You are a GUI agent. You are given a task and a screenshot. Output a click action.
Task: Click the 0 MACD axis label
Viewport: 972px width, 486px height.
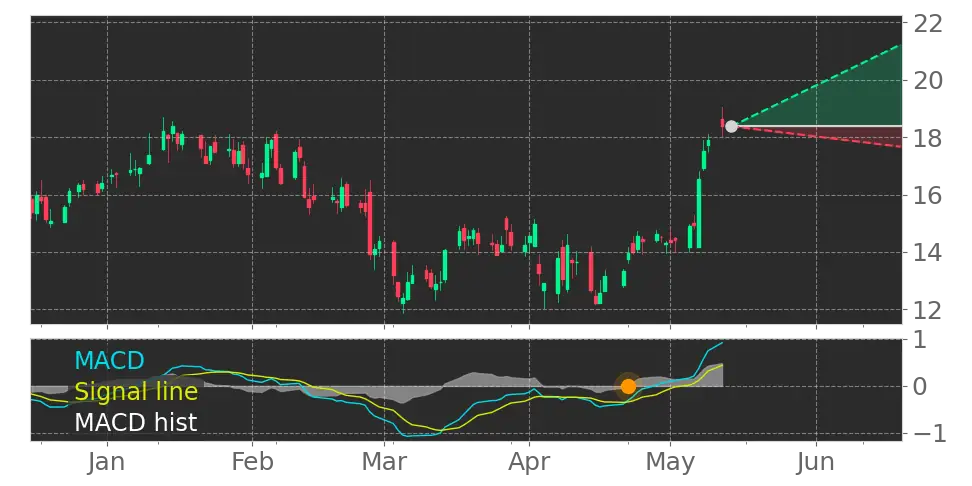pyautogui.click(x=921, y=387)
